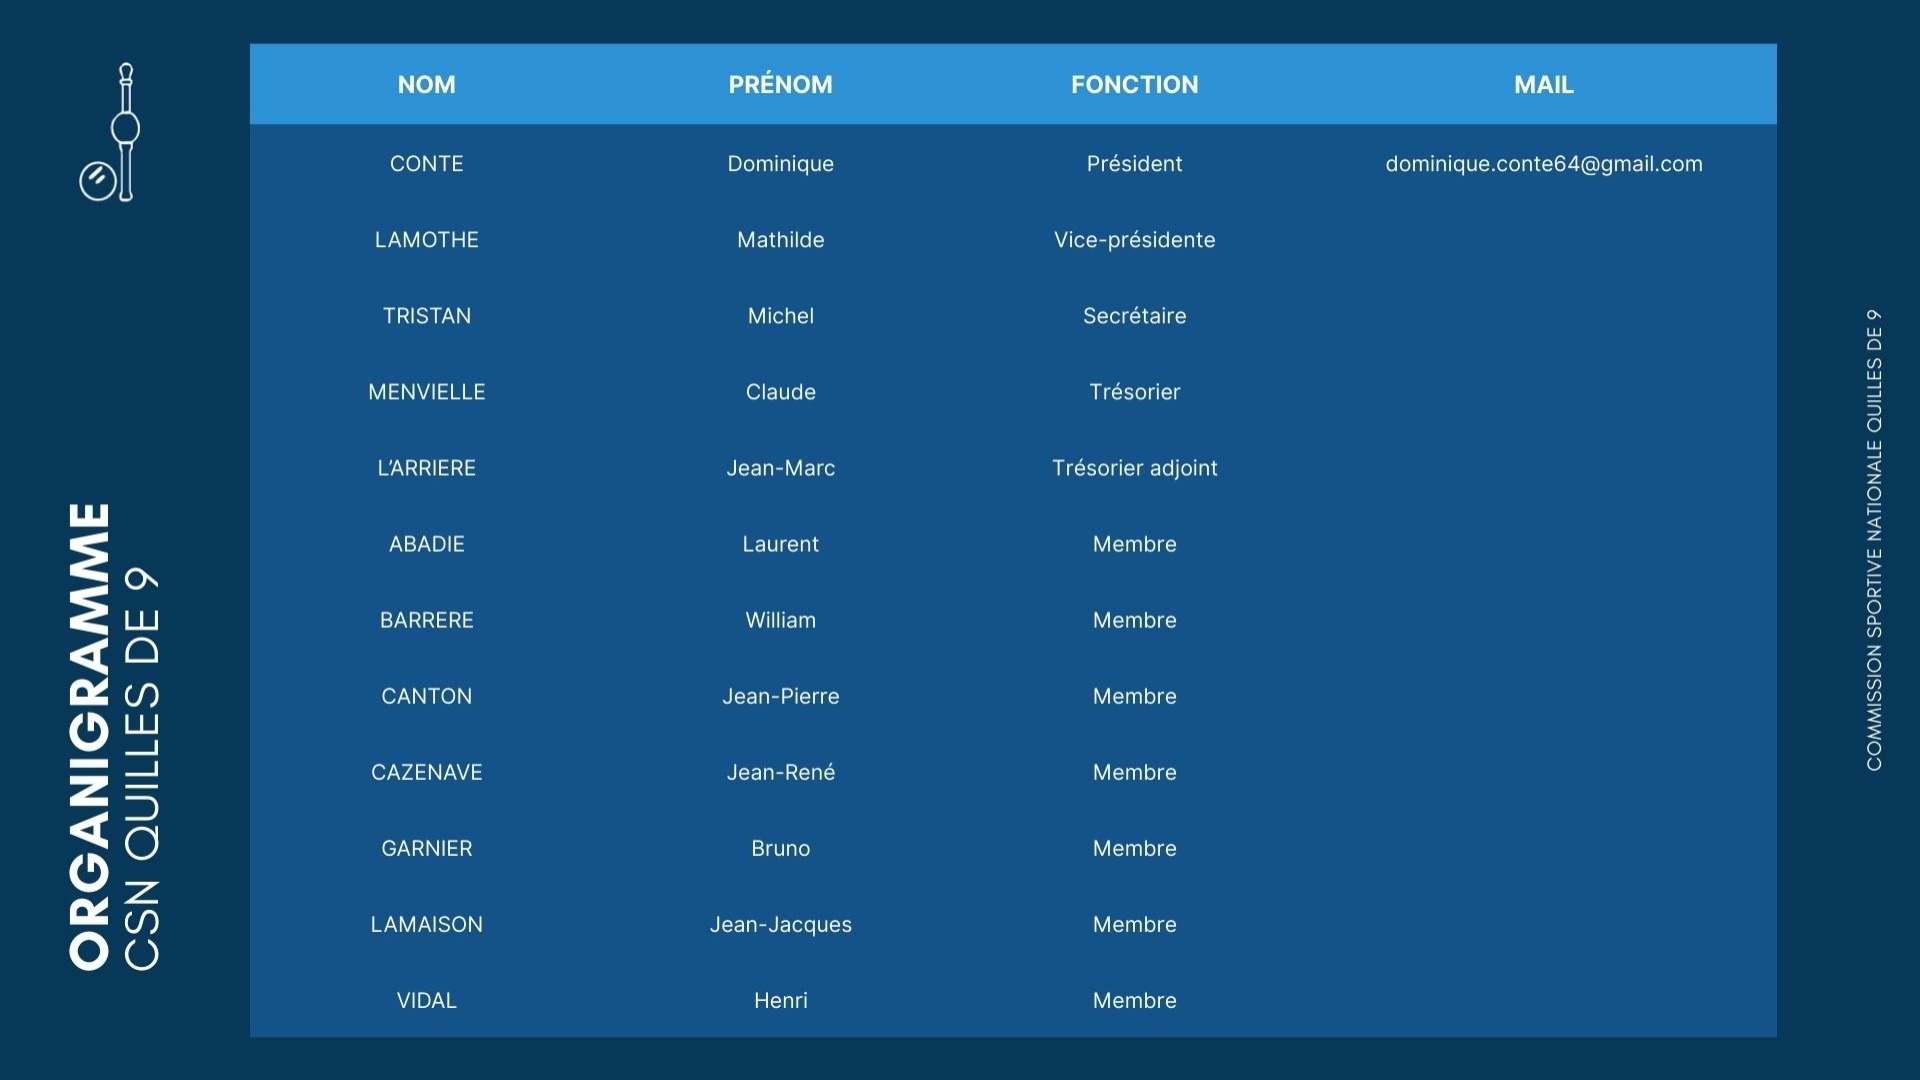Select the name MENVIELLE
Viewport: 1920px width, 1080px height.
point(427,392)
